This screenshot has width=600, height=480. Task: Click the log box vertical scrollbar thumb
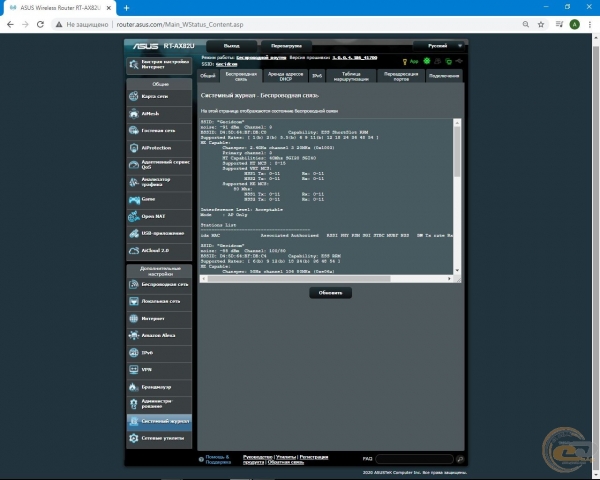tap(457, 151)
